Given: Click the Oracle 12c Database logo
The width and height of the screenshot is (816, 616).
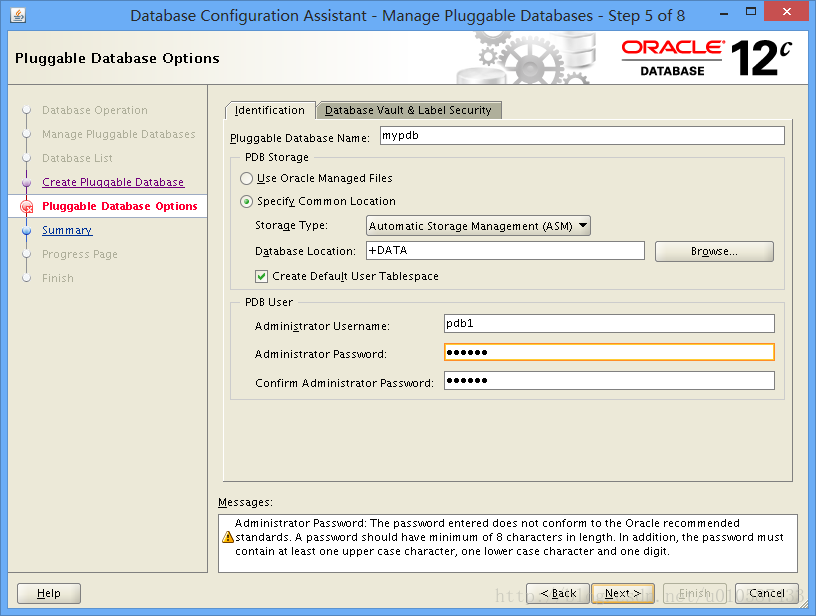Looking at the screenshot, I should point(706,58).
